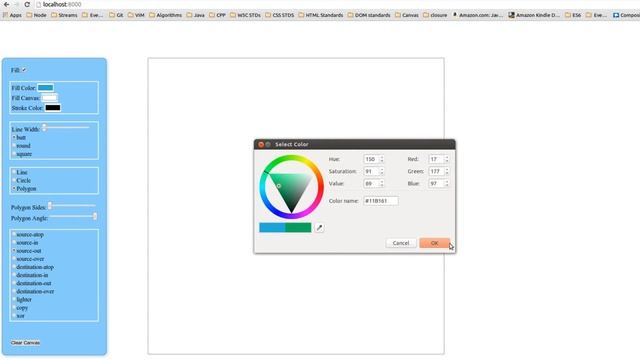Image resolution: width=640 pixels, height=360 pixels.
Task: Open the Fill Canvas color swatch
Action: point(50,98)
